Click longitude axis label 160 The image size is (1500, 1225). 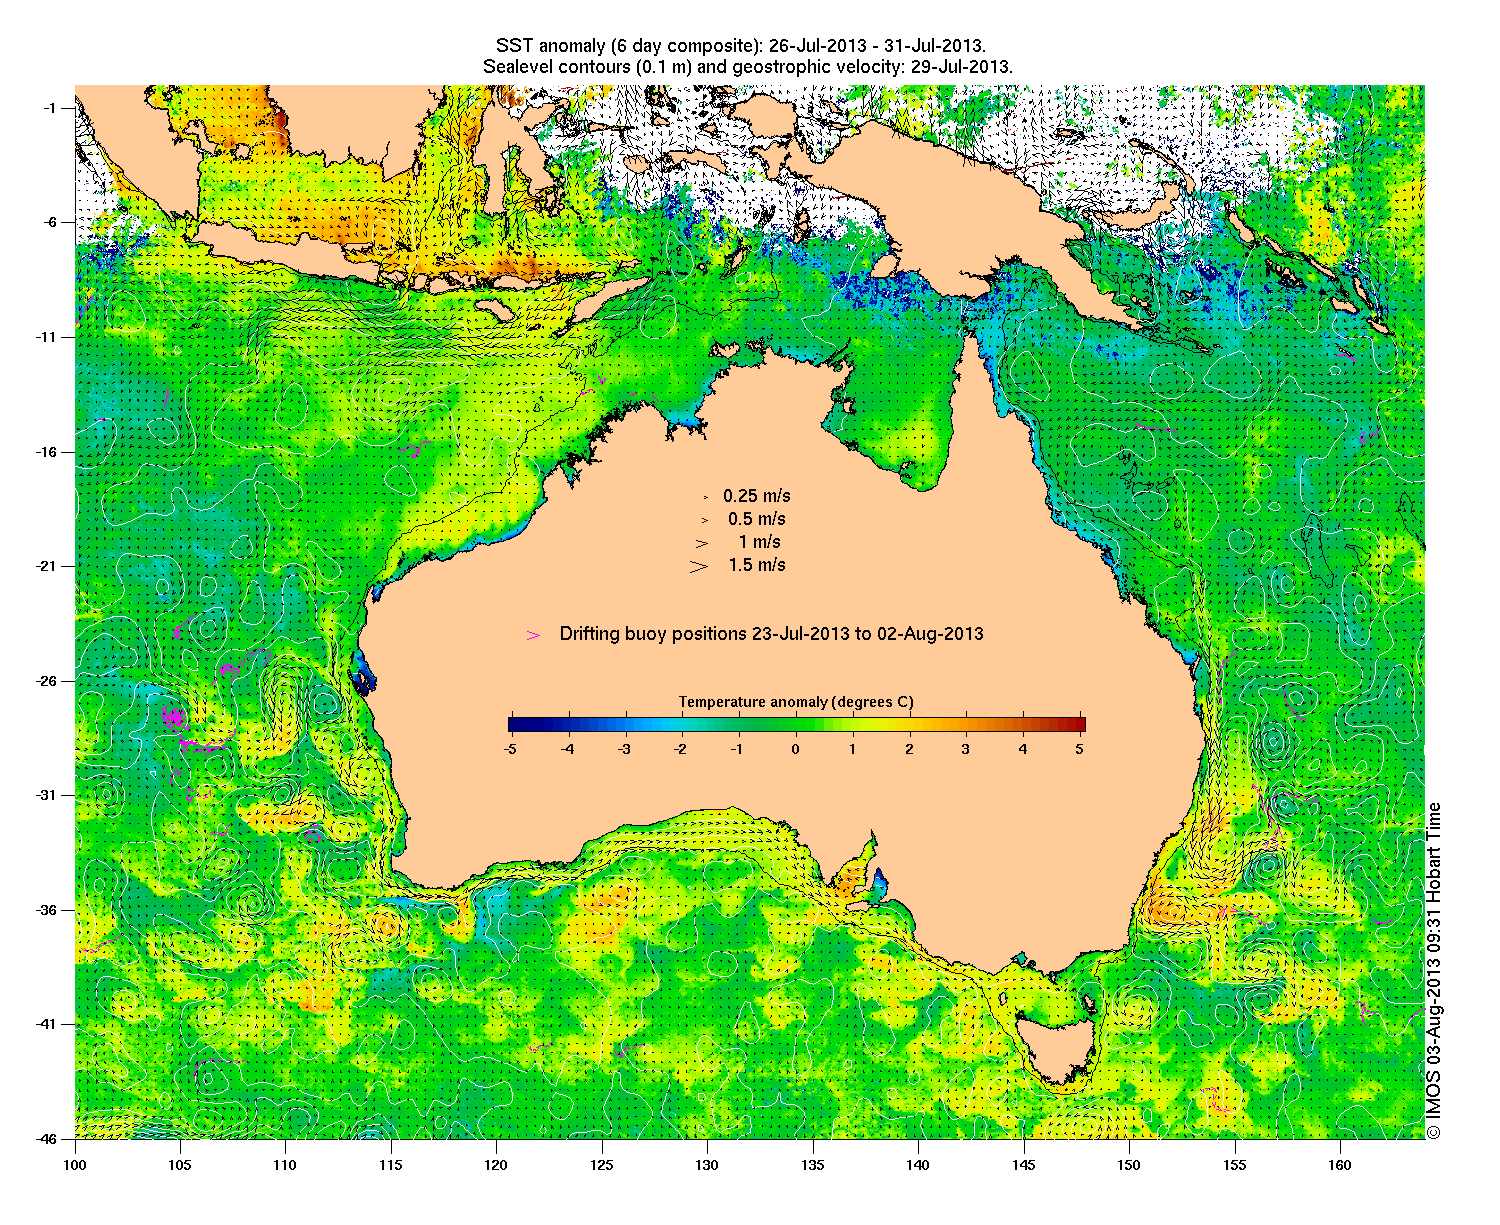1340,1165
